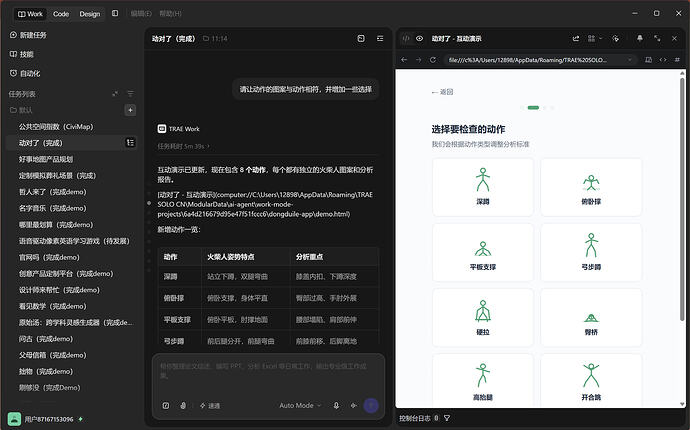The image size is (690, 430).
Task: Open task 创意产品定制平台 (完成demo)
Action: pyautogui.click(x=66, y=273)
